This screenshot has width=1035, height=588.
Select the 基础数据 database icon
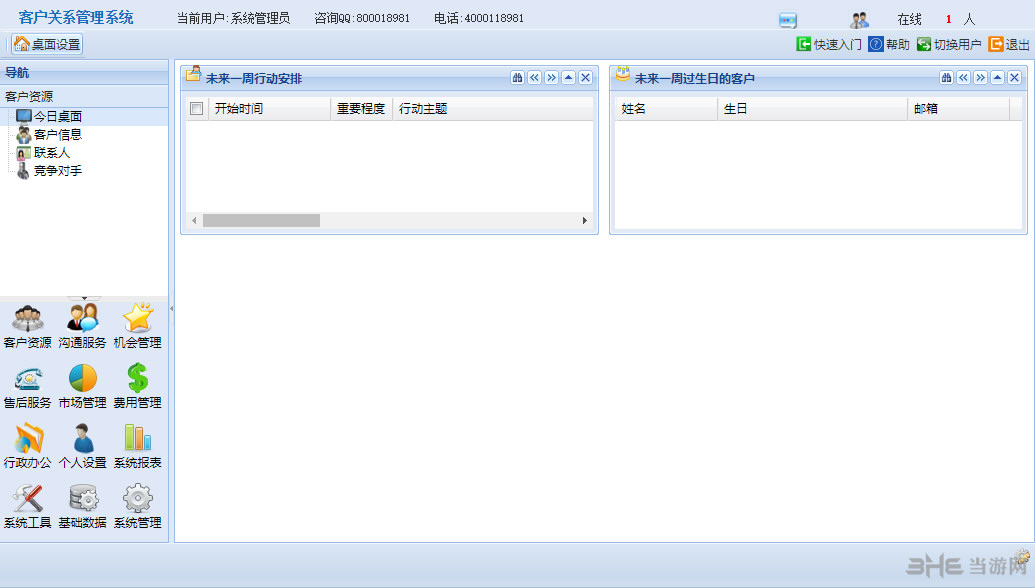click(x=83, y=505)
